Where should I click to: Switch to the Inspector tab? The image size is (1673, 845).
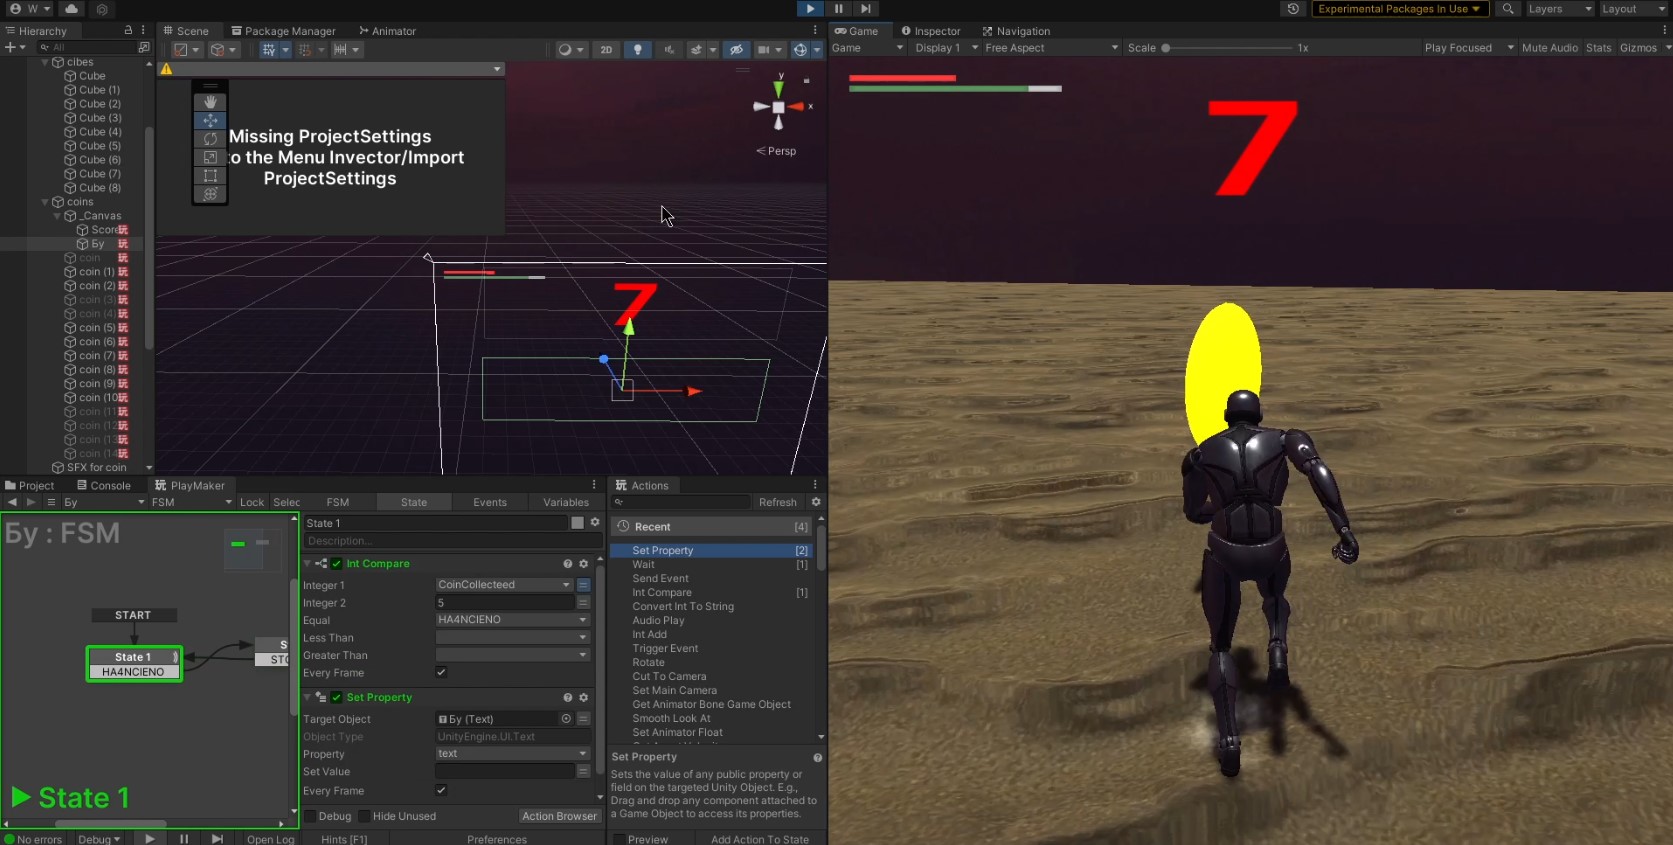coord(930,31)
